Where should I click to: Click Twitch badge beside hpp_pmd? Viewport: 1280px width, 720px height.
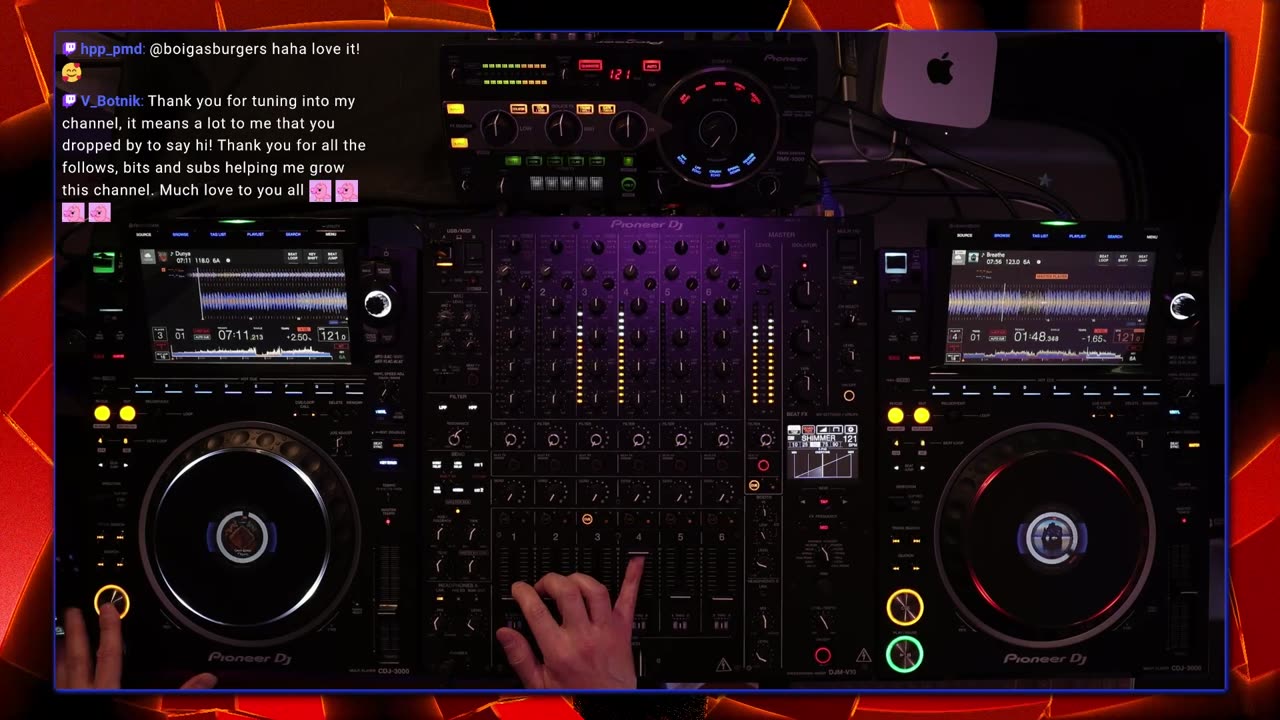(x=70, y=48)
